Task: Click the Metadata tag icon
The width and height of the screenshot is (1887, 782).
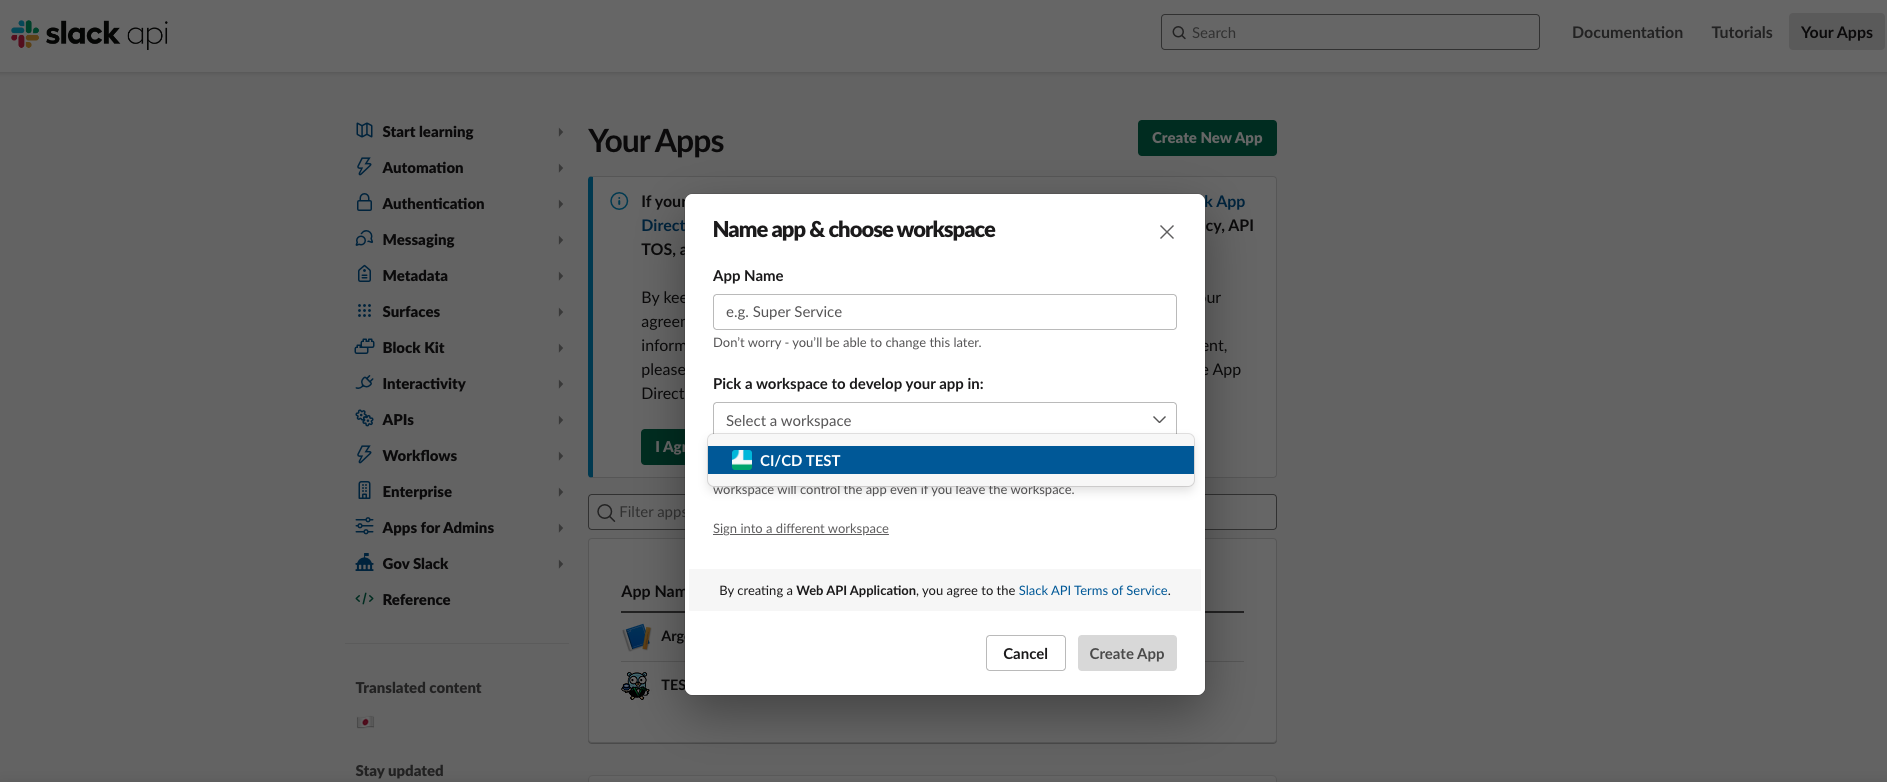Action: click(x=365, y=275)
